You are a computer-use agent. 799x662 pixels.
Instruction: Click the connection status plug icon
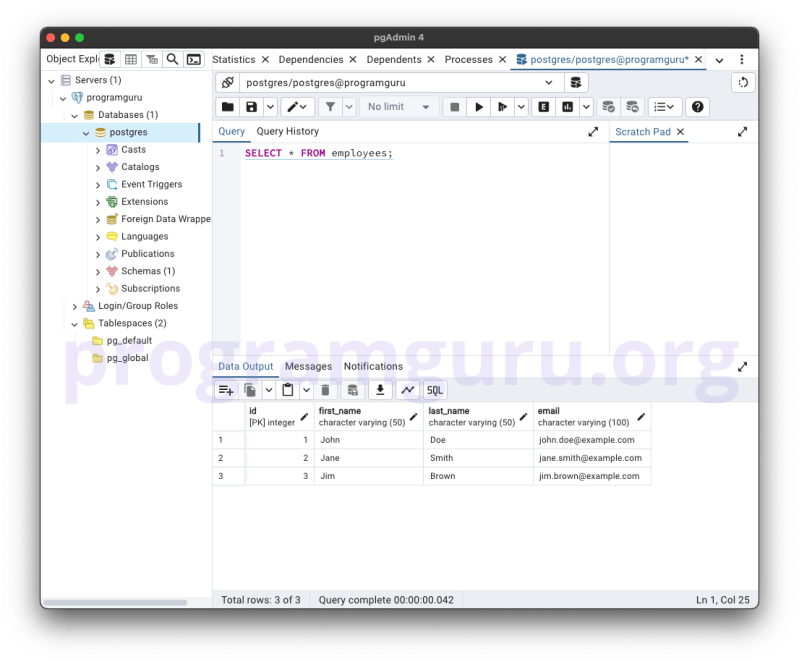click(228, 82)
